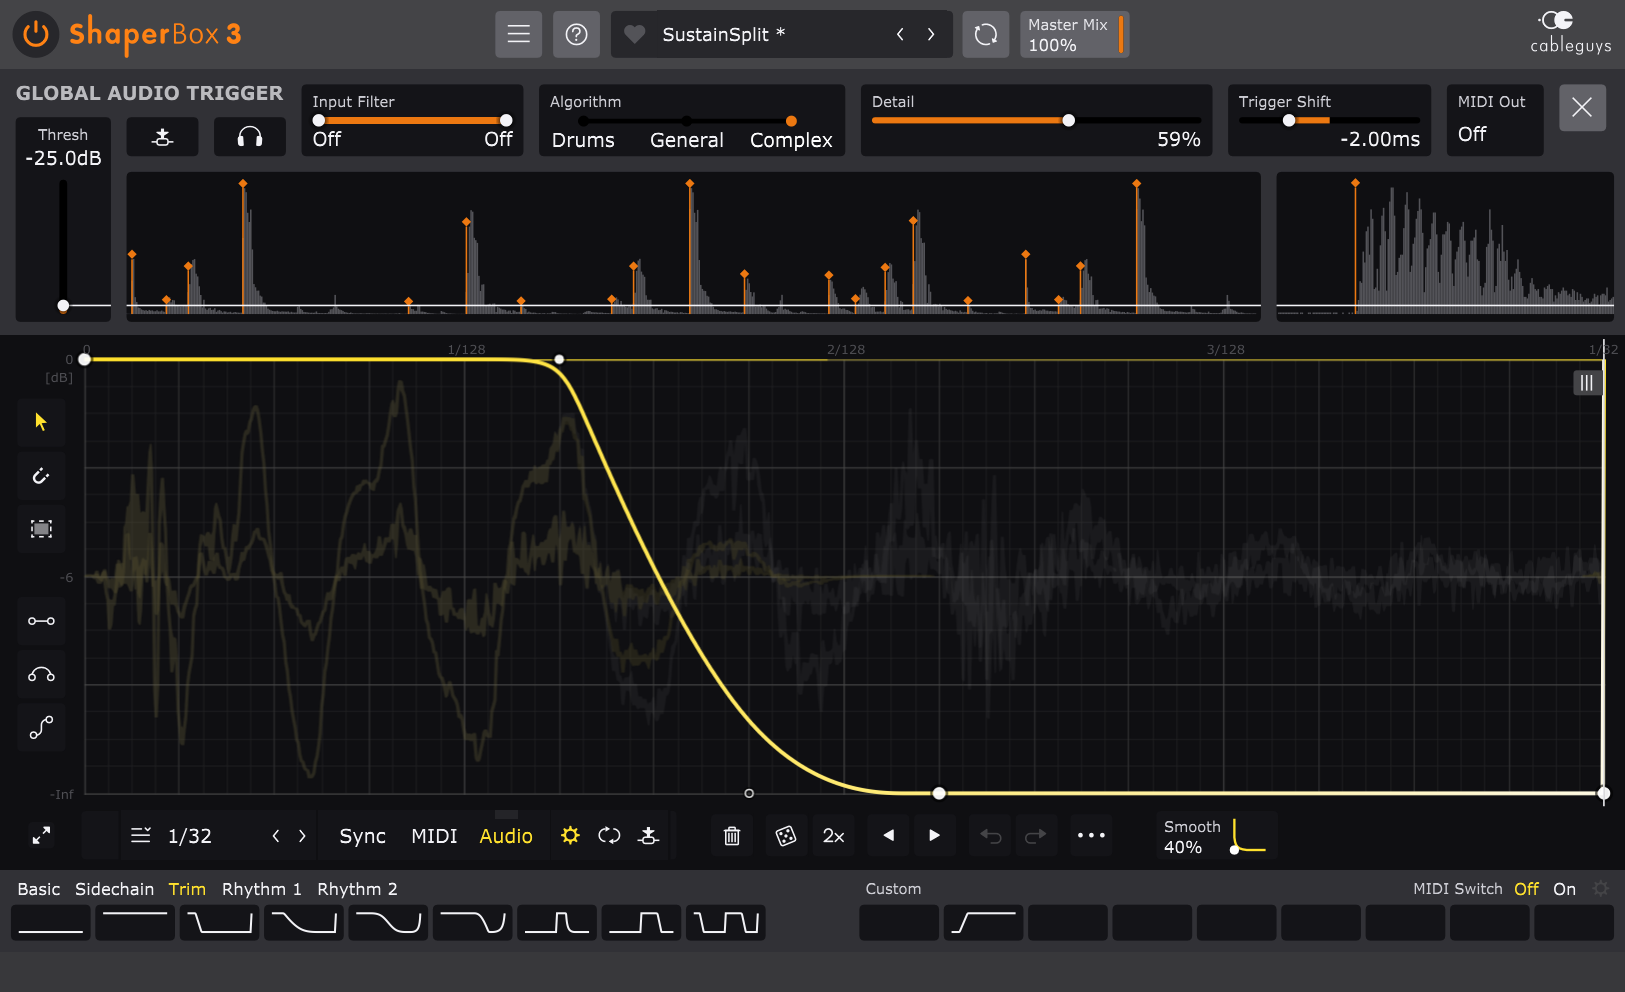
Task: Toggle headphones trigger audition
Action: 249,137
